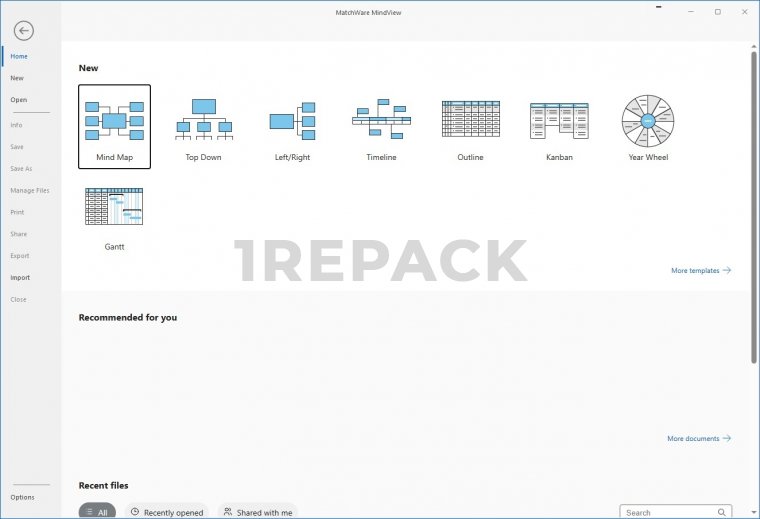Open the Timeline template icon
Screen dimensions: 760x519
[x=381, y=120]
